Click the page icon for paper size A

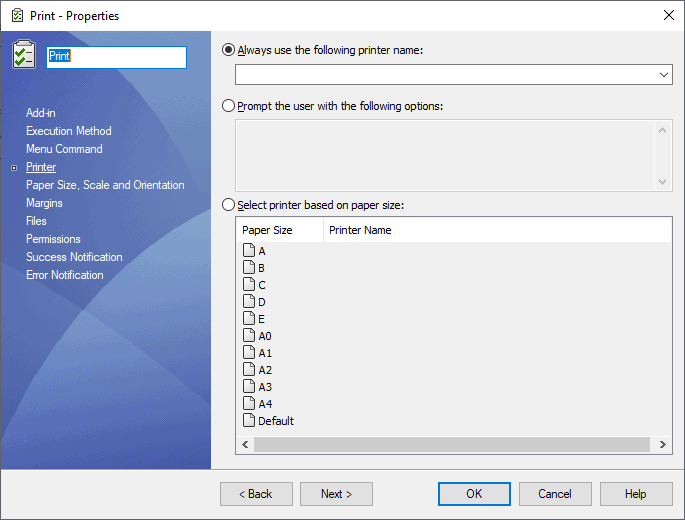click(x=249, y=250)
